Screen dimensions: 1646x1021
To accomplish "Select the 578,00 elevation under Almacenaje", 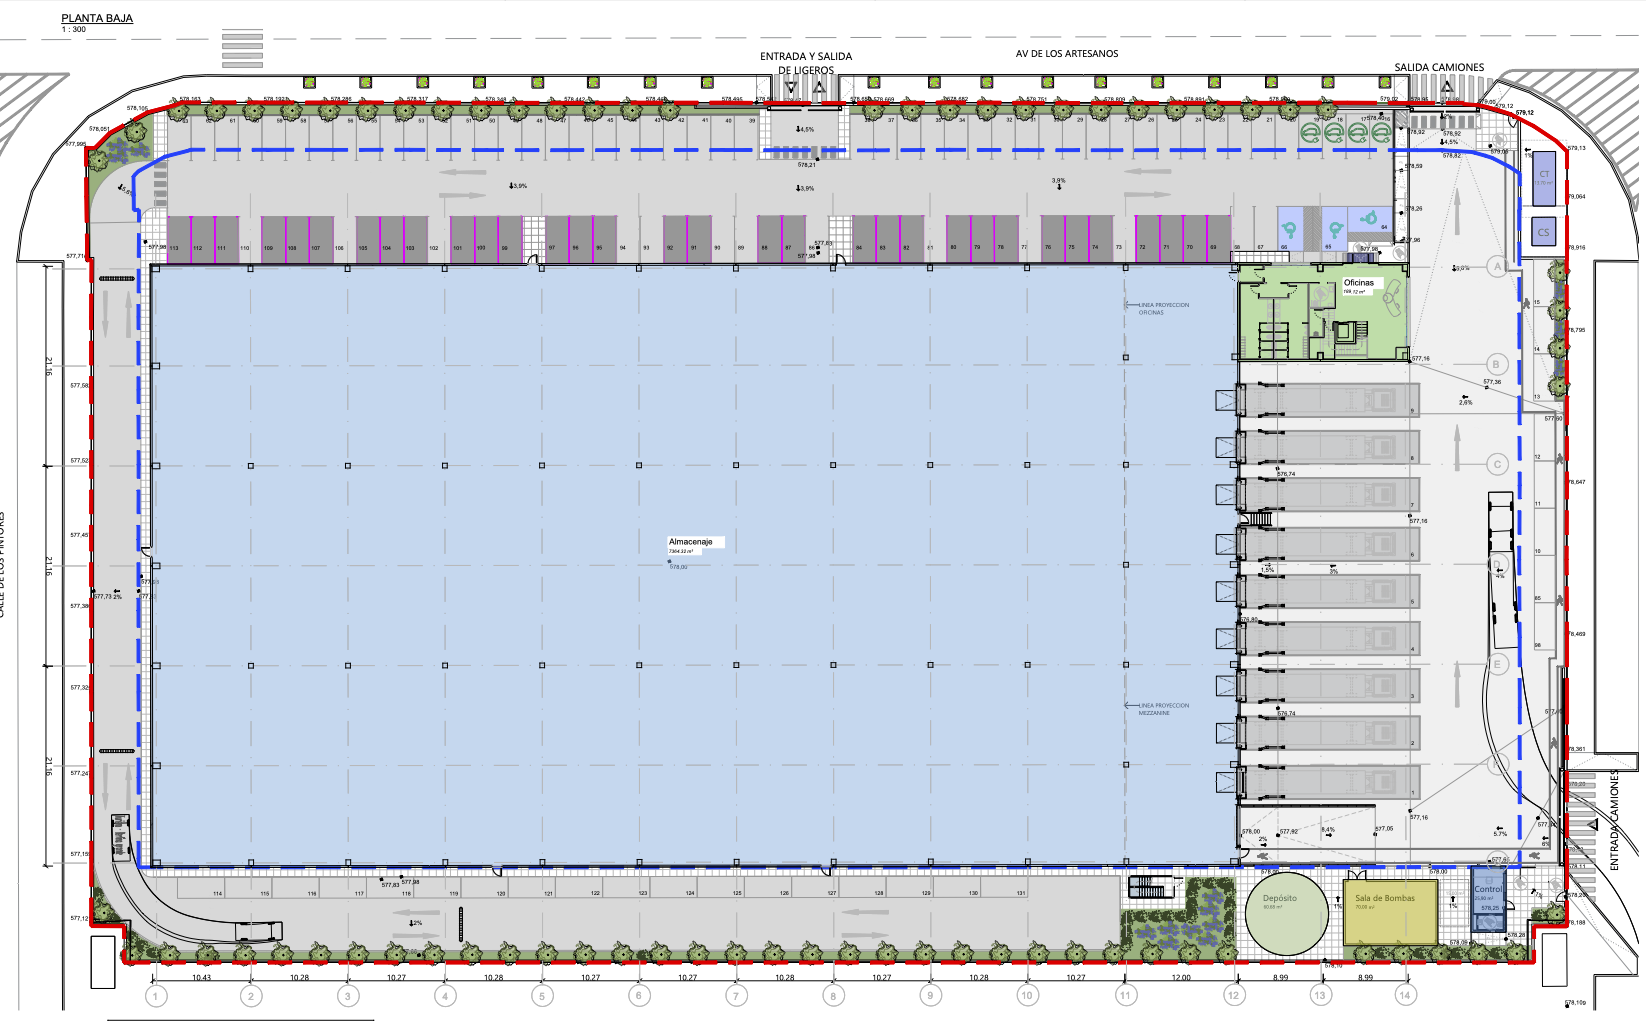I will tap(678, 567).
